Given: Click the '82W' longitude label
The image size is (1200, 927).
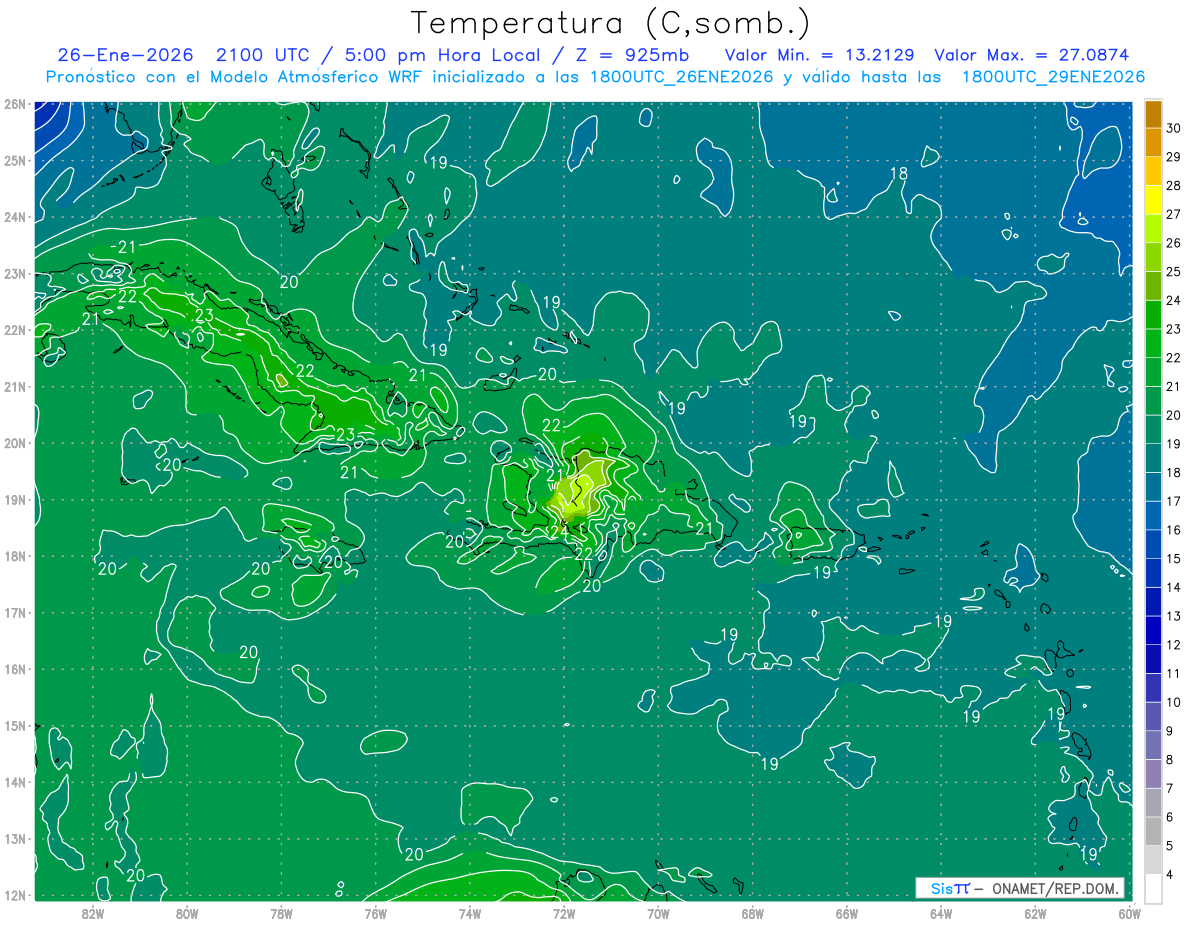Looking at the screenshot, I should 92,912.
